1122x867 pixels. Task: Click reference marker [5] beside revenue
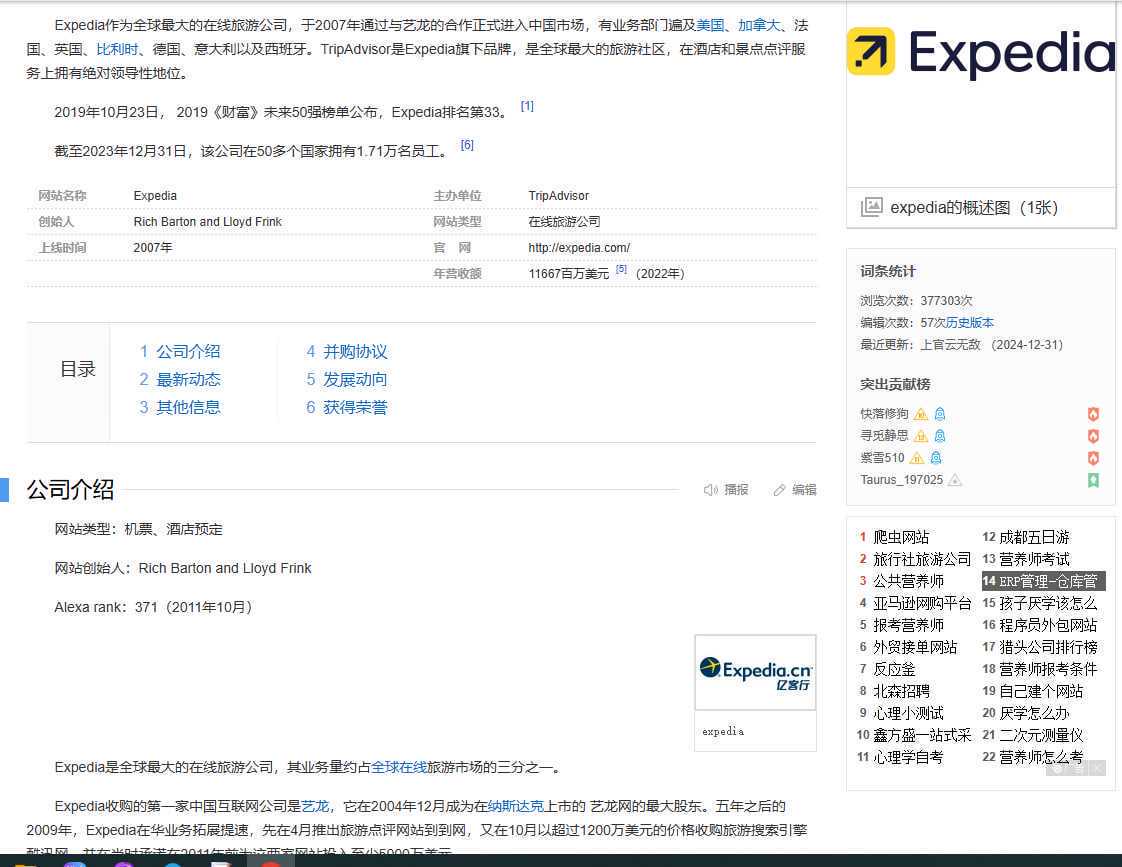click(x=621, y=269)
